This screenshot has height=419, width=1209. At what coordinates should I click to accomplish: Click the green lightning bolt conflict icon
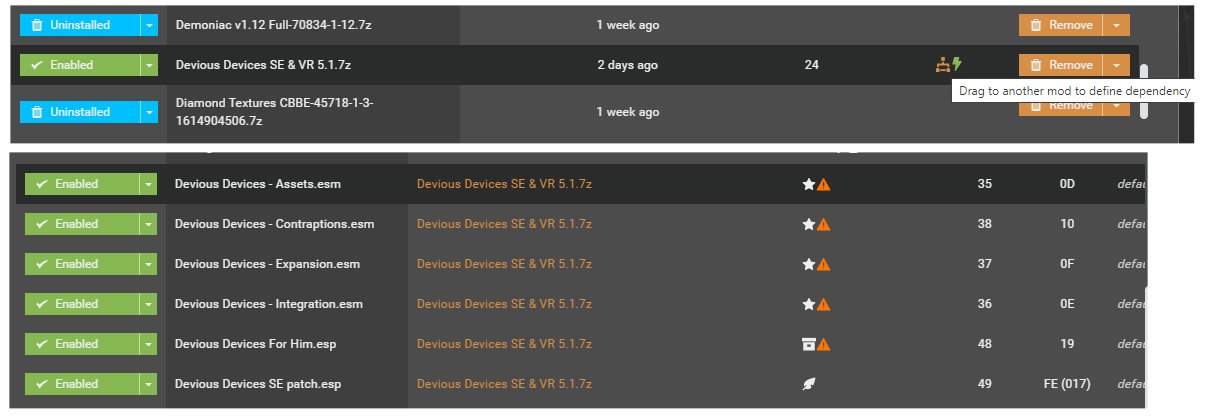(957, 65)
